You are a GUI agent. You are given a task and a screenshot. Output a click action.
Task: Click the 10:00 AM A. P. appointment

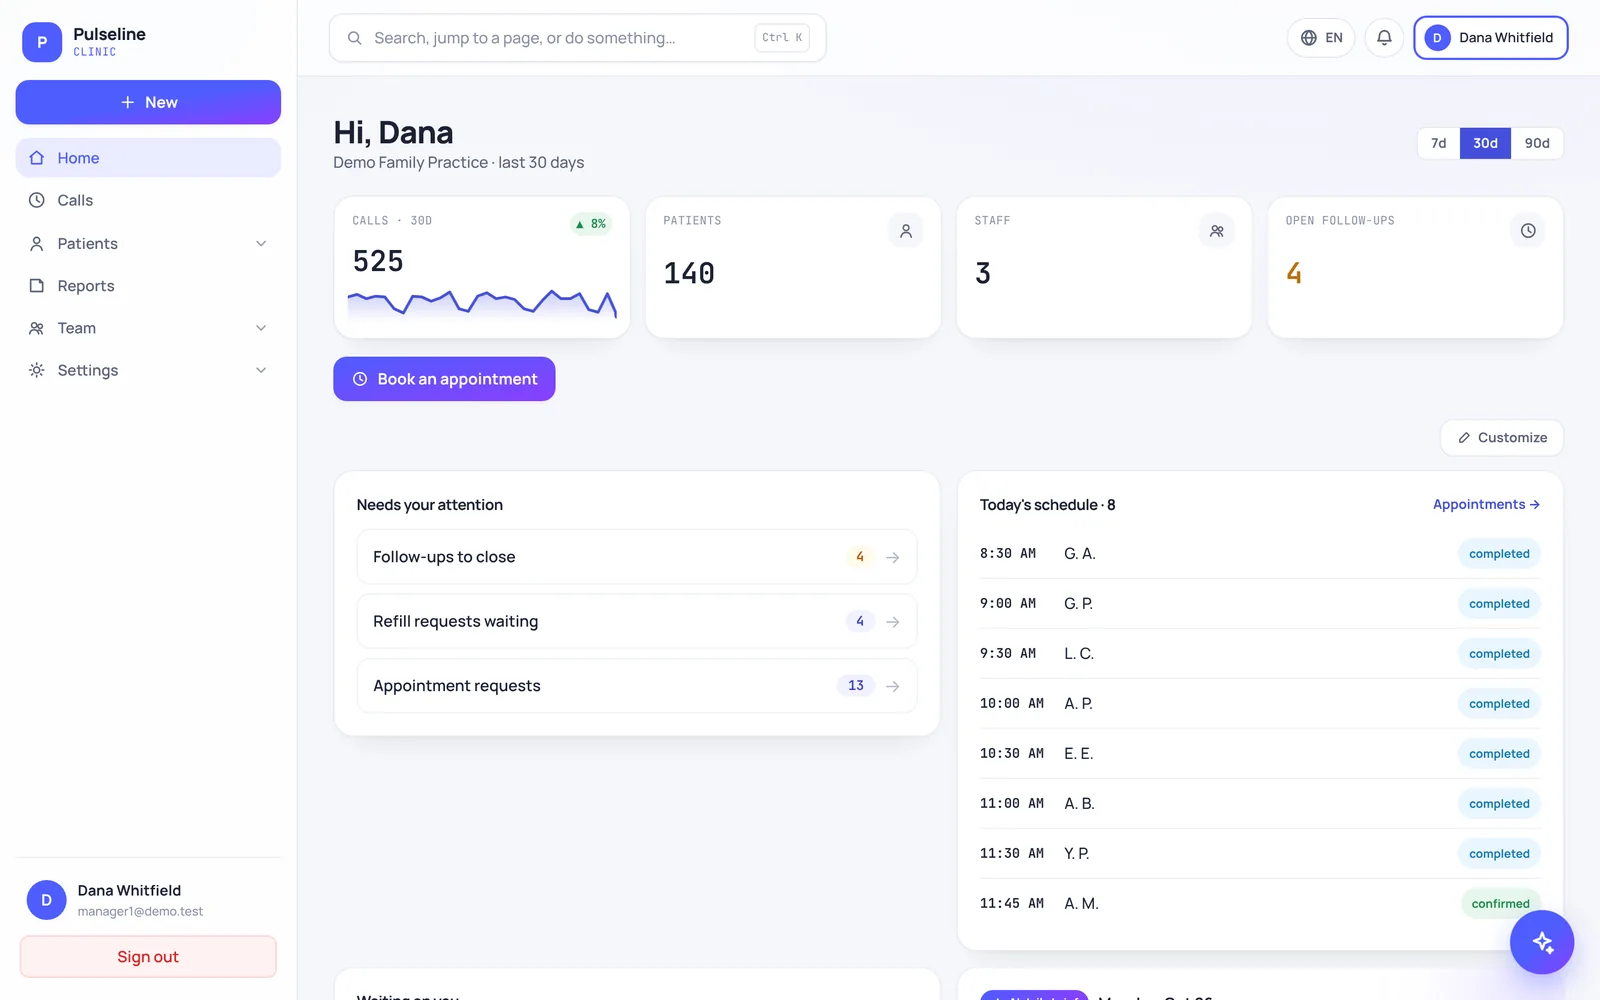pyautogui.click(x=1260, y=704)
